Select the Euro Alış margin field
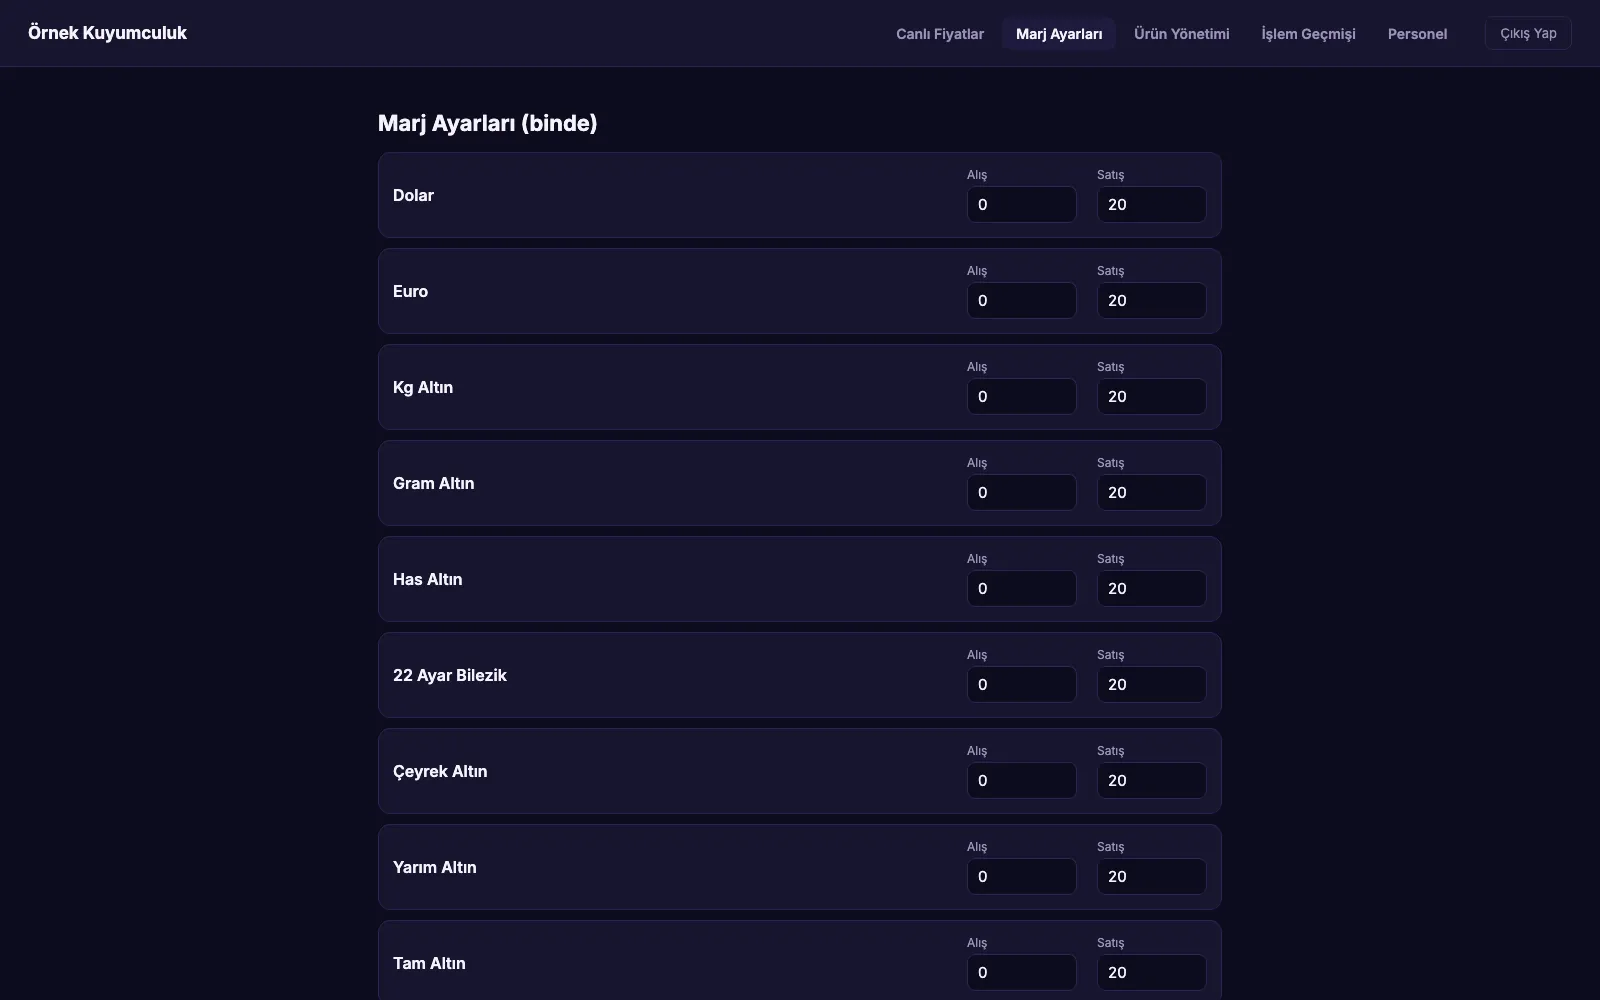The image size is (1600, 1000). 1021,300
